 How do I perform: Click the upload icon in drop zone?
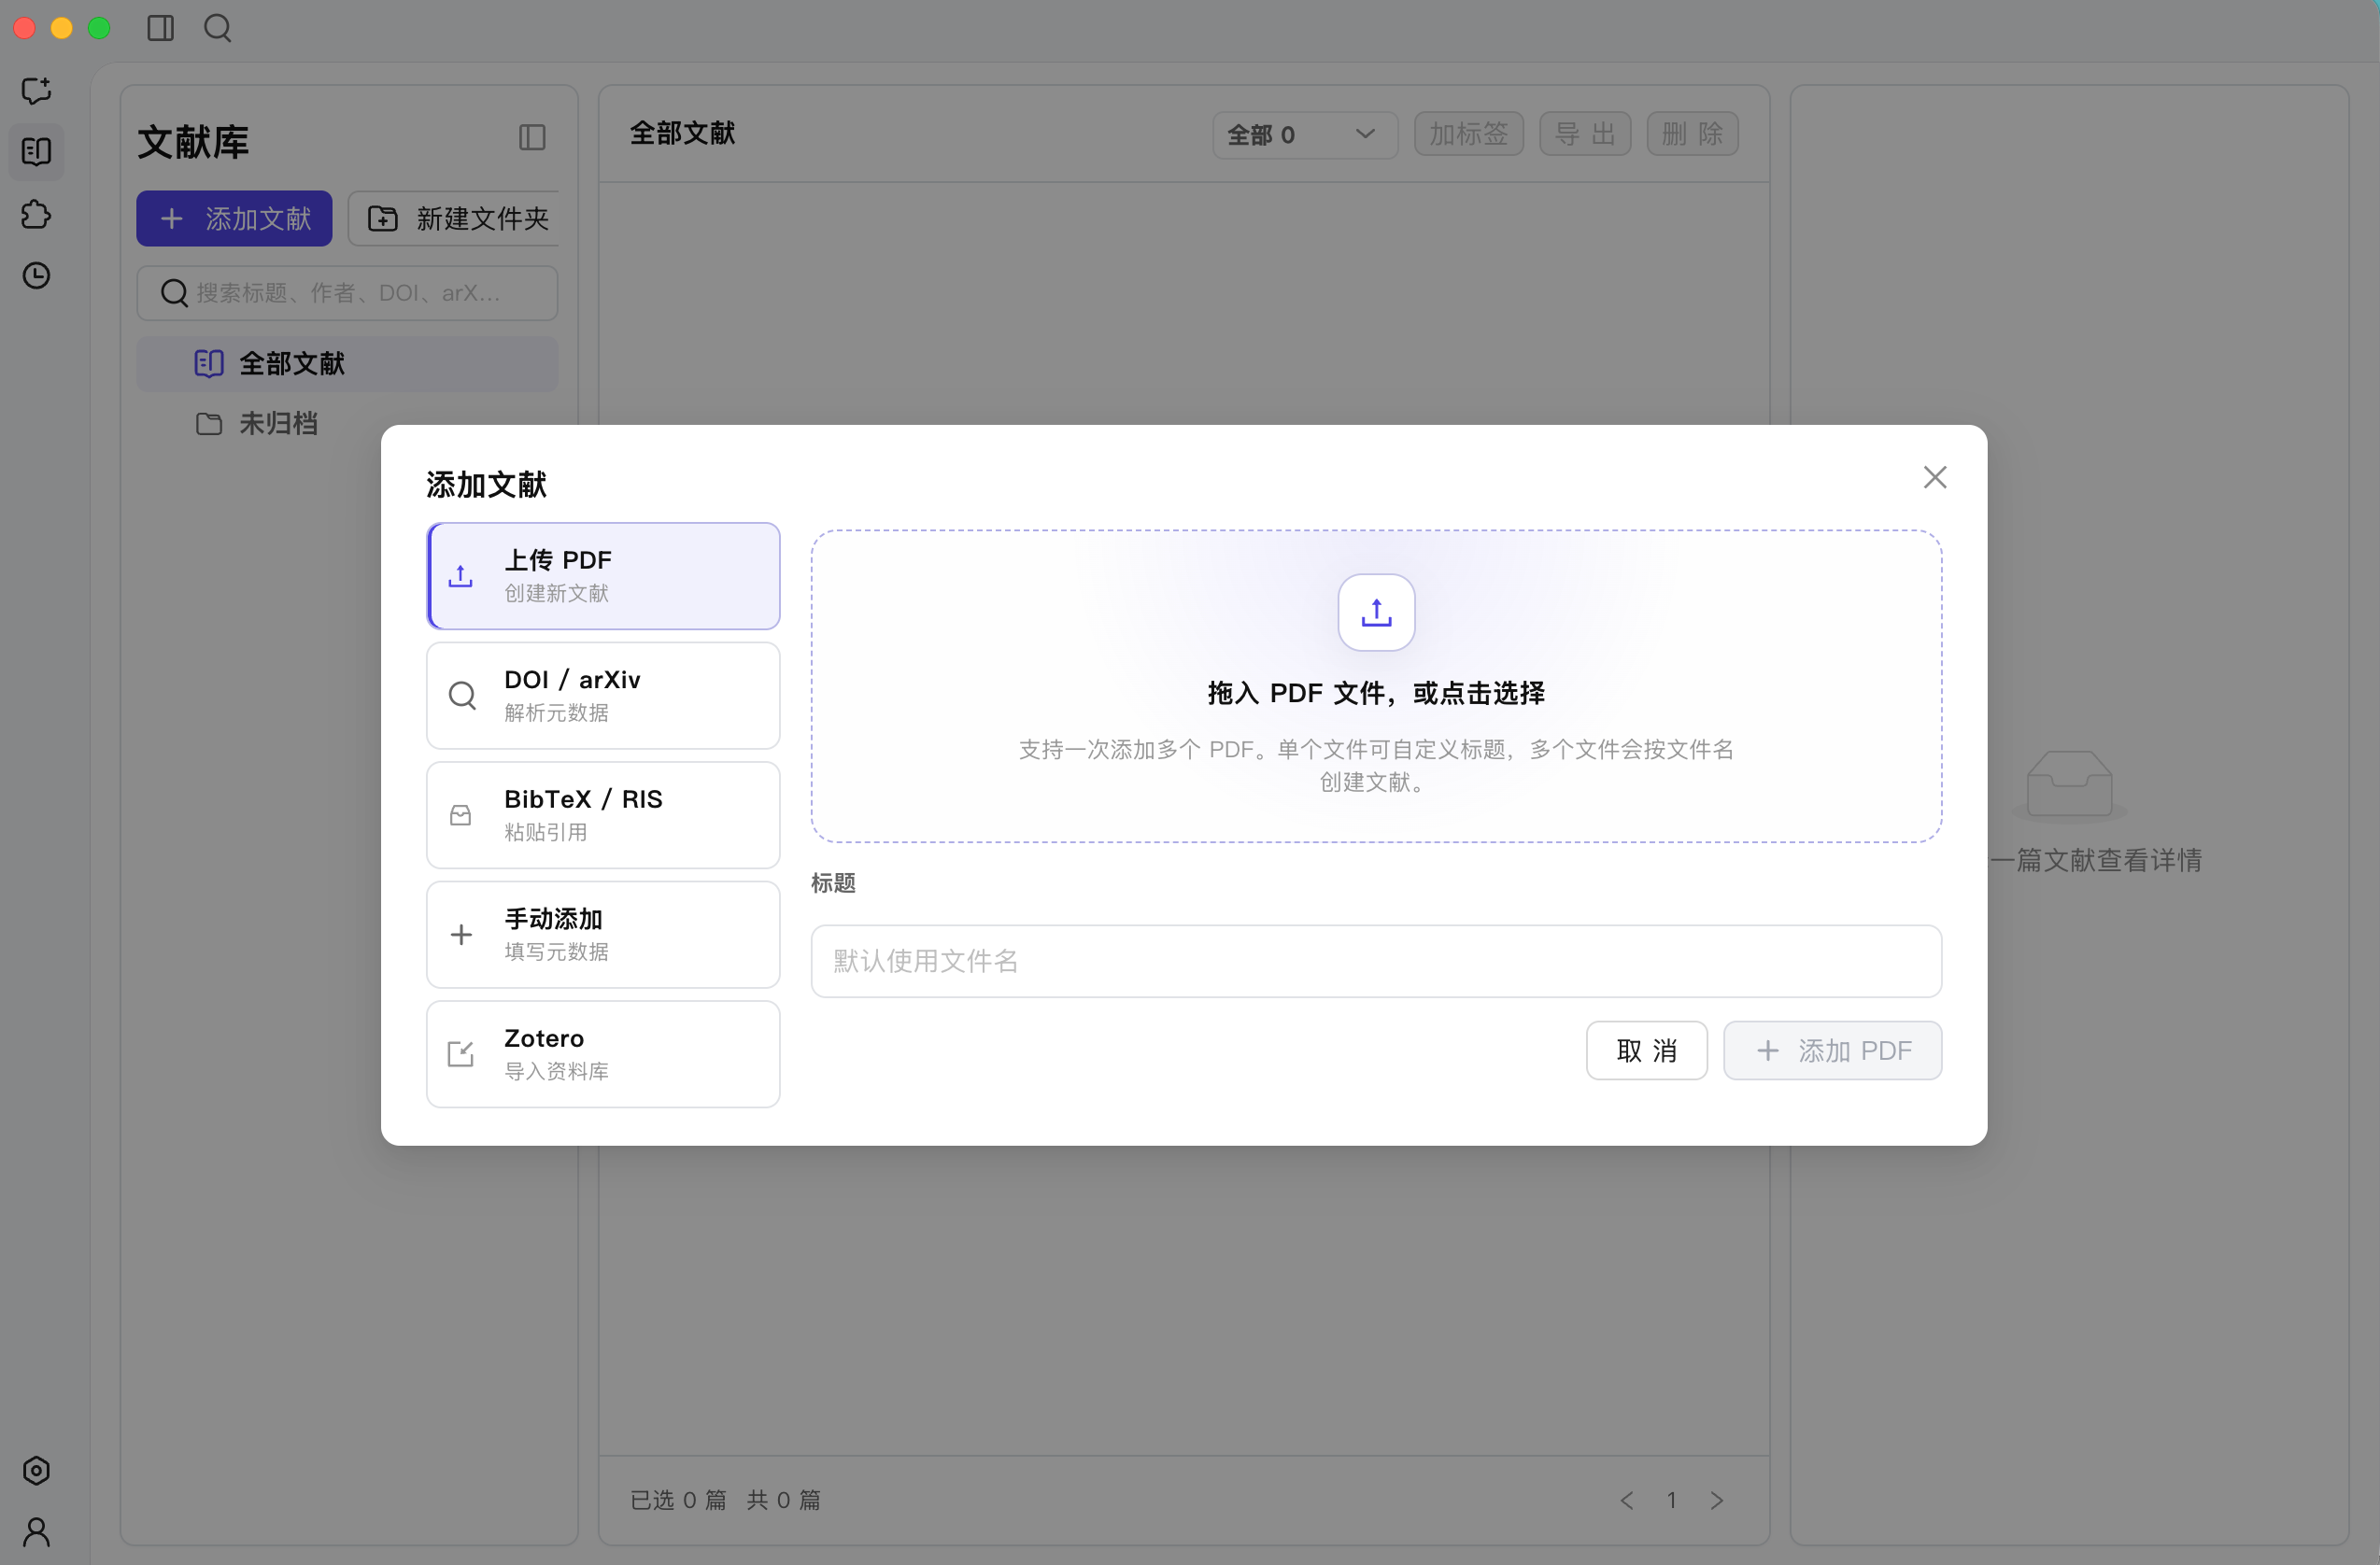pyautogui.click(x=1376, y=612)
